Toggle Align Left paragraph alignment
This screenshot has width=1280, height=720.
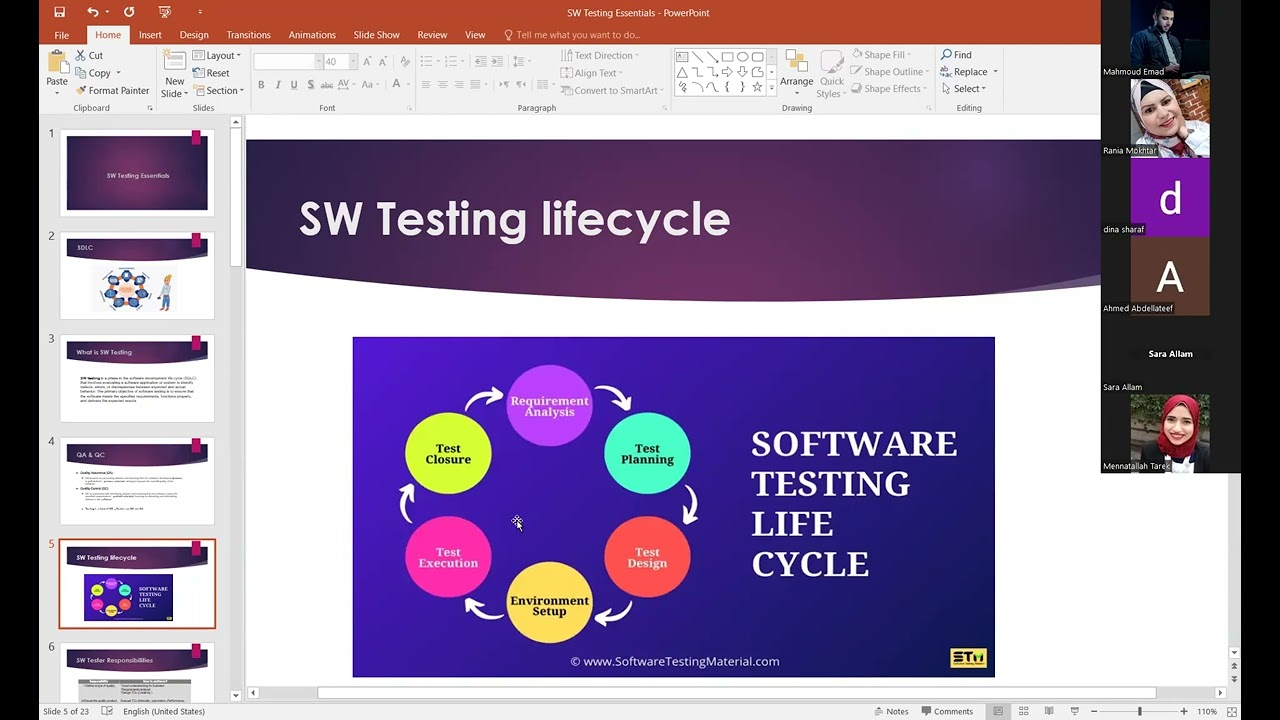coord(427,85)
